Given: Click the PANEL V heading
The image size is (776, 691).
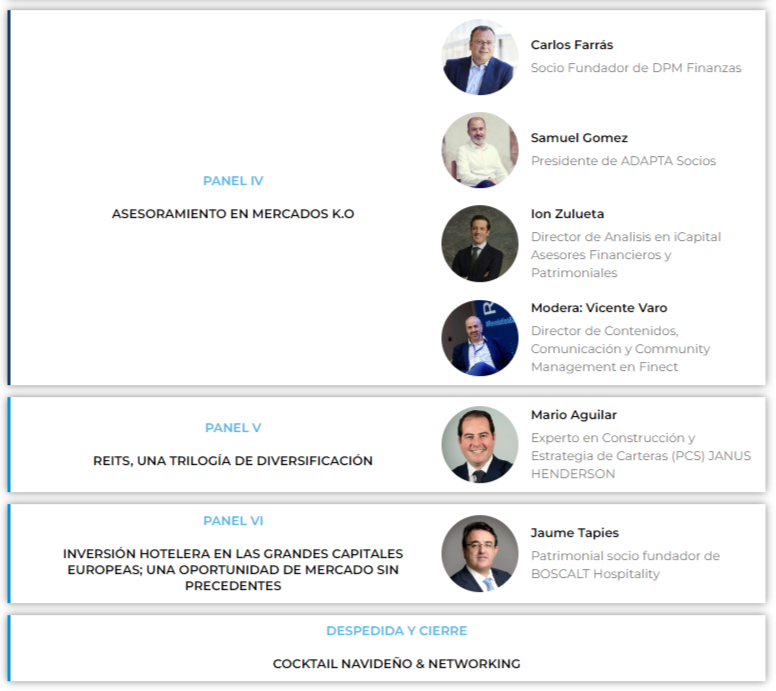Looking at the screenshot, I should pos(233,428).
